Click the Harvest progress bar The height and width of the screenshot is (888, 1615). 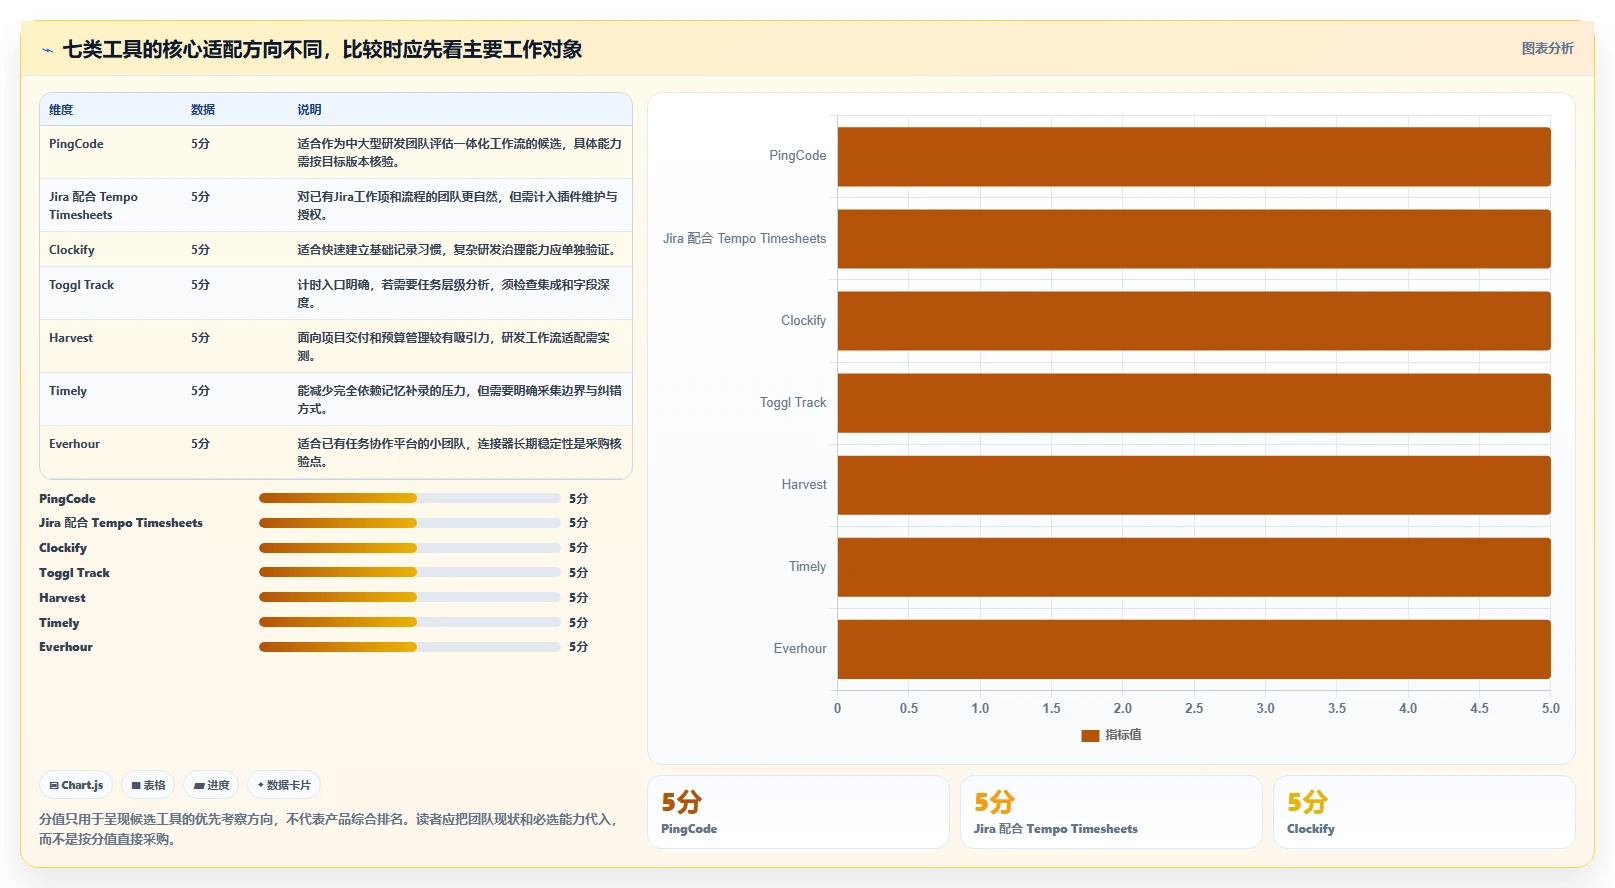(x=410, y=597)
